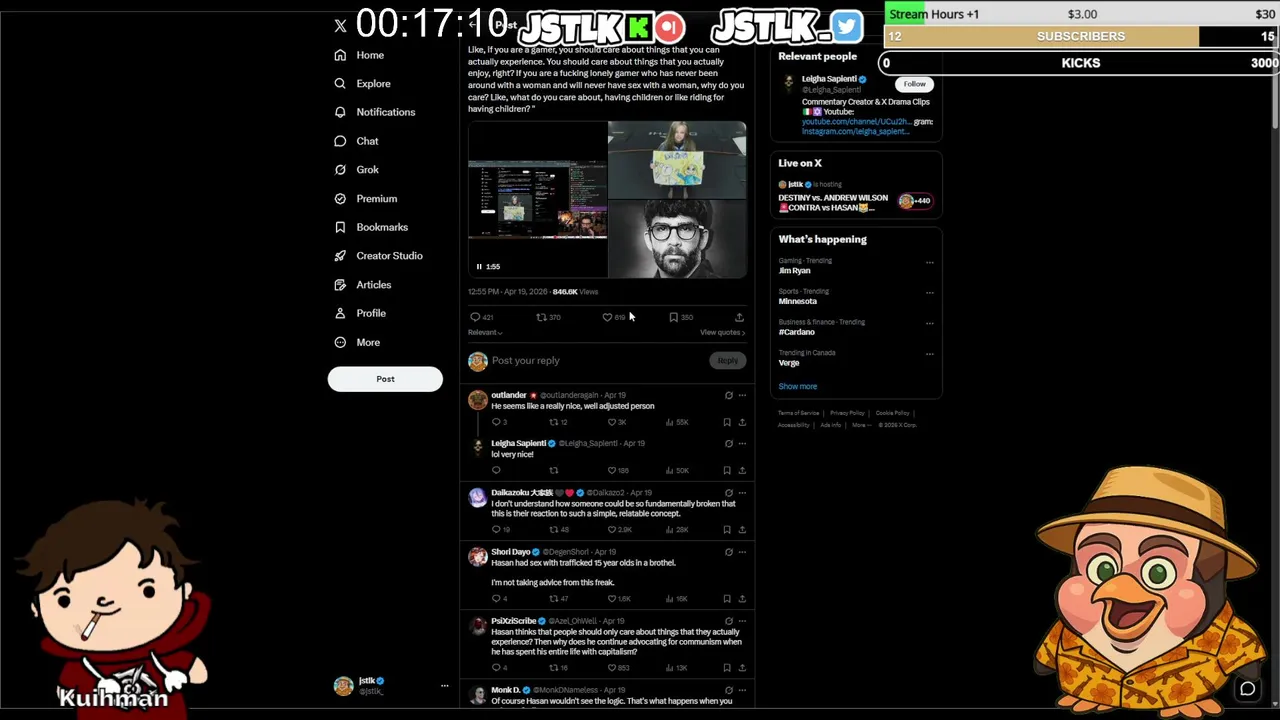Open the Minnesota trending topic
Image resolution: width=1280 pixels, height=720 pixels.
798,301
